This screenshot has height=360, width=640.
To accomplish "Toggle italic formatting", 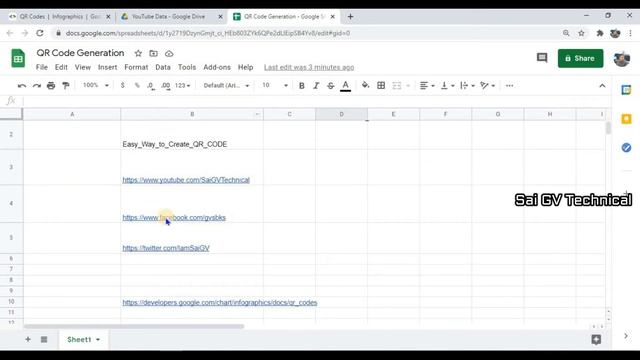I will (316, 86).
